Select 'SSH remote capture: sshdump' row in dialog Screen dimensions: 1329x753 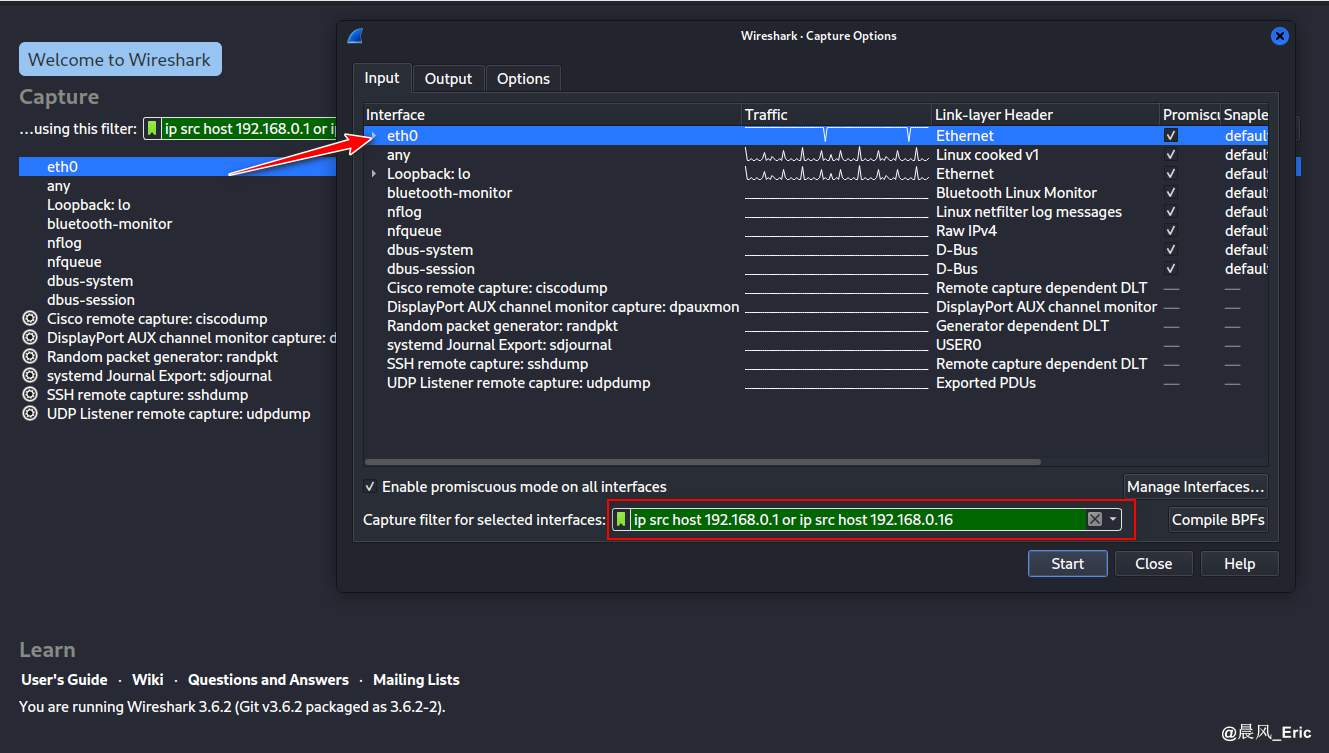tap(816, 364)
